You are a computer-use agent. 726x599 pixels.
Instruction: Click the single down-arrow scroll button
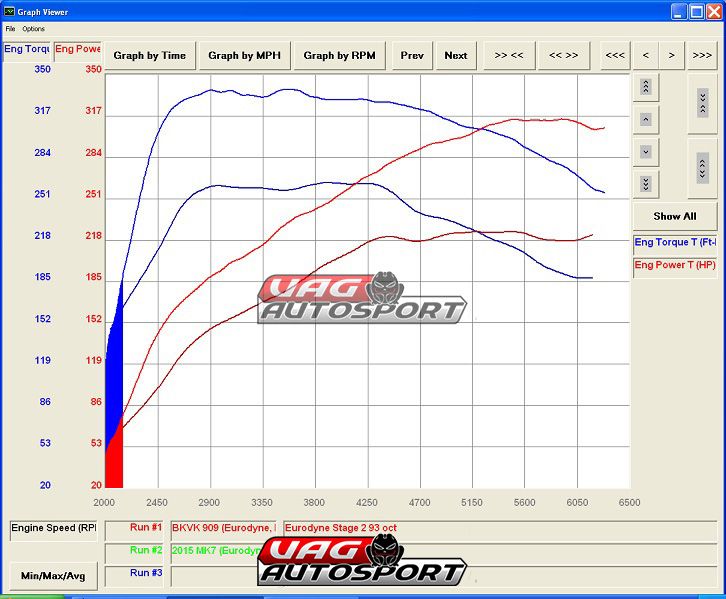[x=645, y=152]
